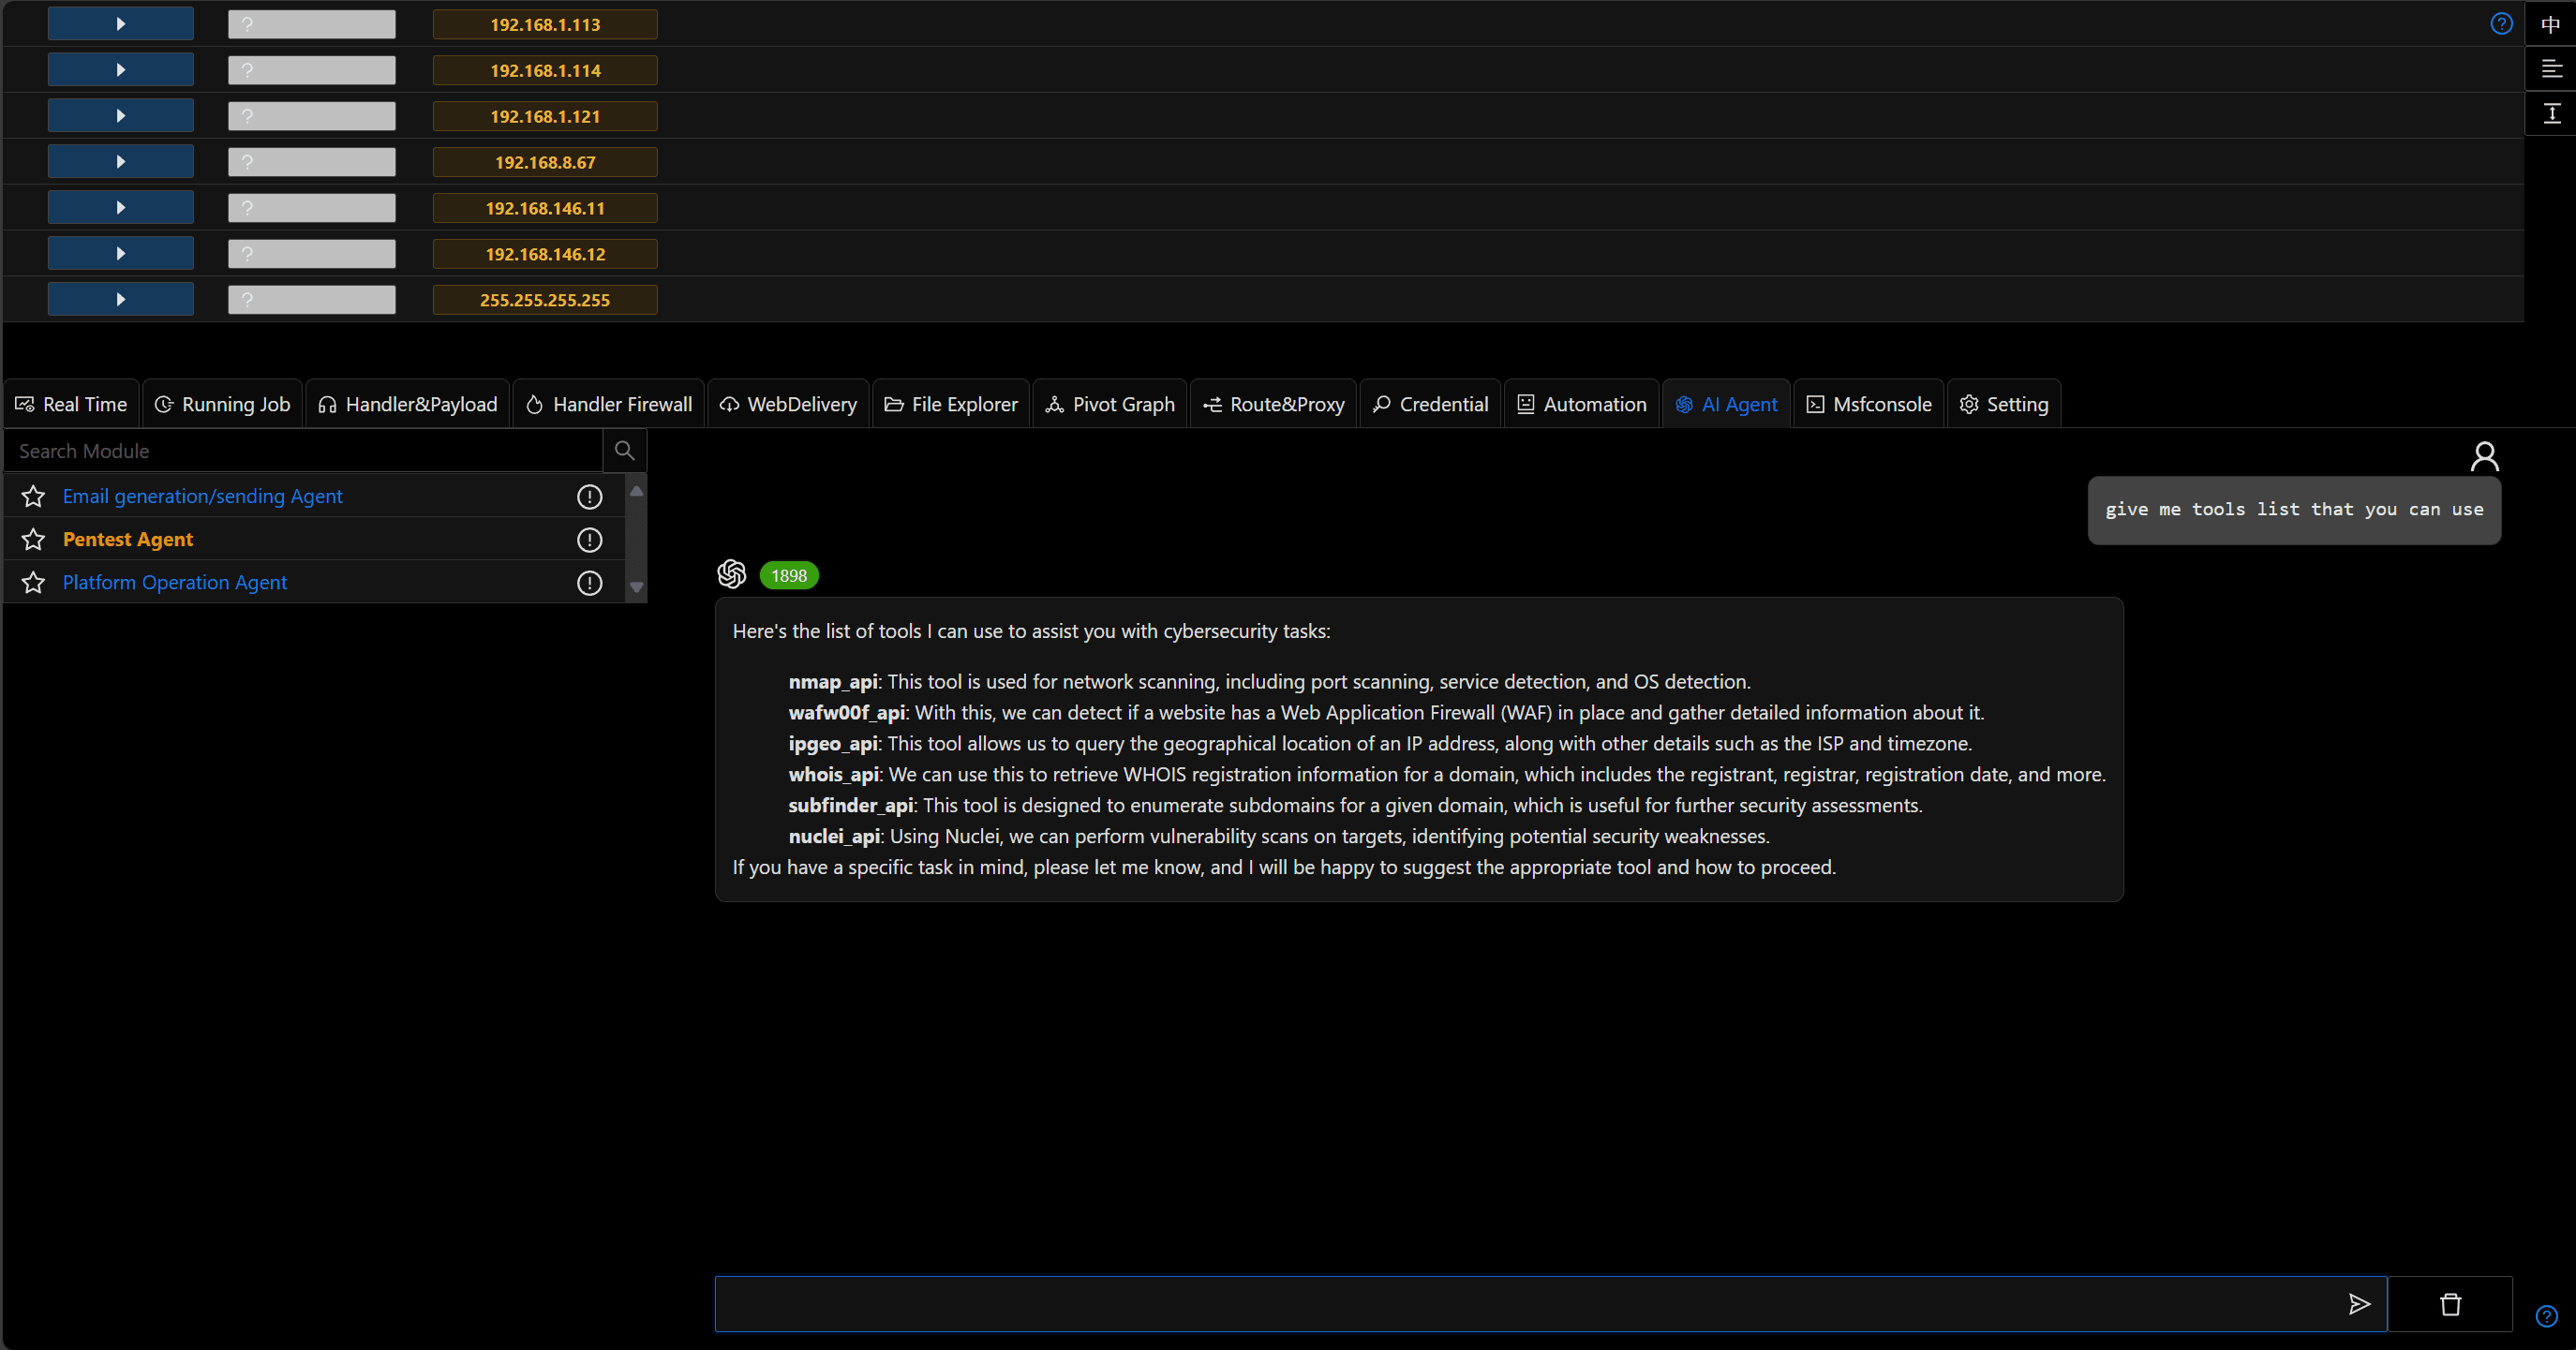This screenshot has width=2576, height=1350.
Task: Click the user avatar icon
Action: [2485, 456]
